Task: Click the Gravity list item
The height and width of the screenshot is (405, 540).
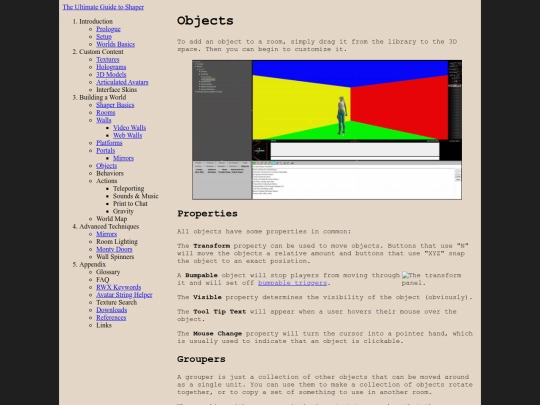Action: point(123,211)
